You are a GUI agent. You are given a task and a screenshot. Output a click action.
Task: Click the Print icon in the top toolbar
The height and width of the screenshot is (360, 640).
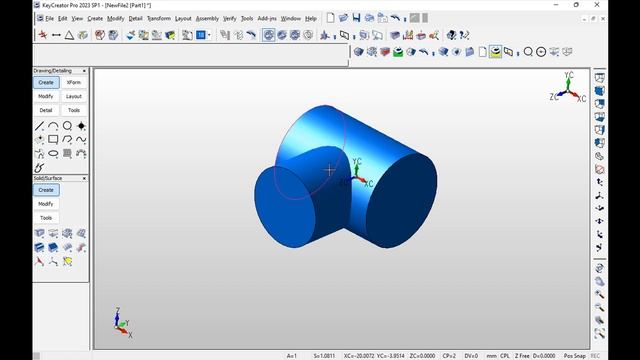point(369,18)
